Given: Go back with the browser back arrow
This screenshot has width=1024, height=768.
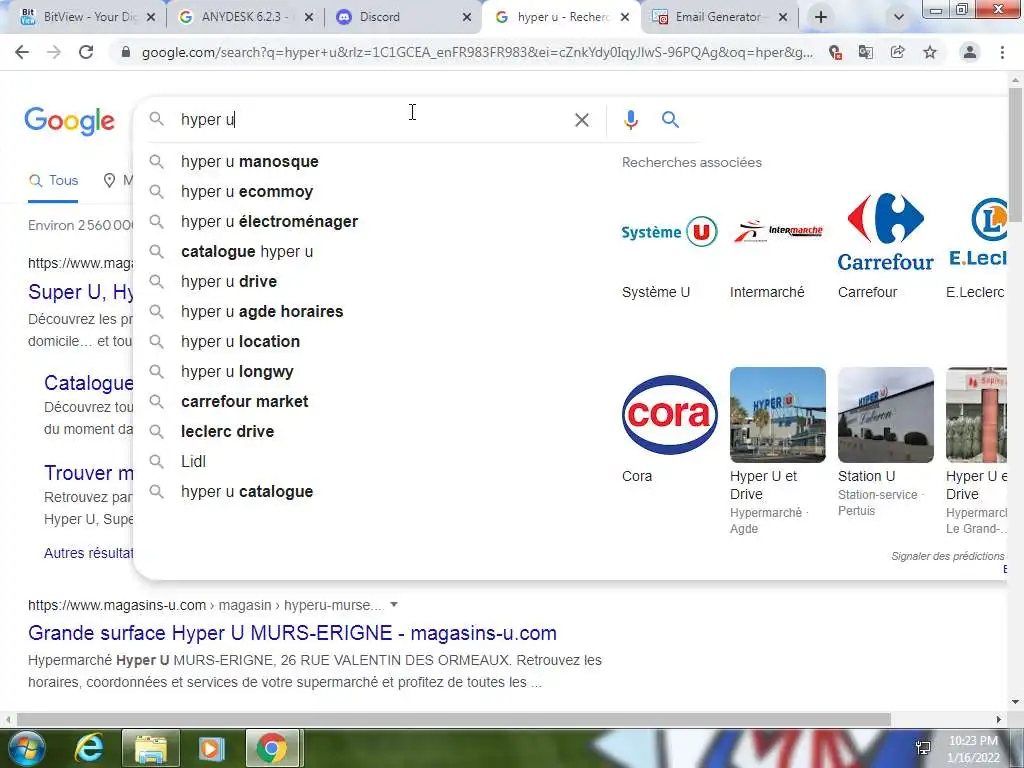Looking at the screenshot, I should (22, 52).
